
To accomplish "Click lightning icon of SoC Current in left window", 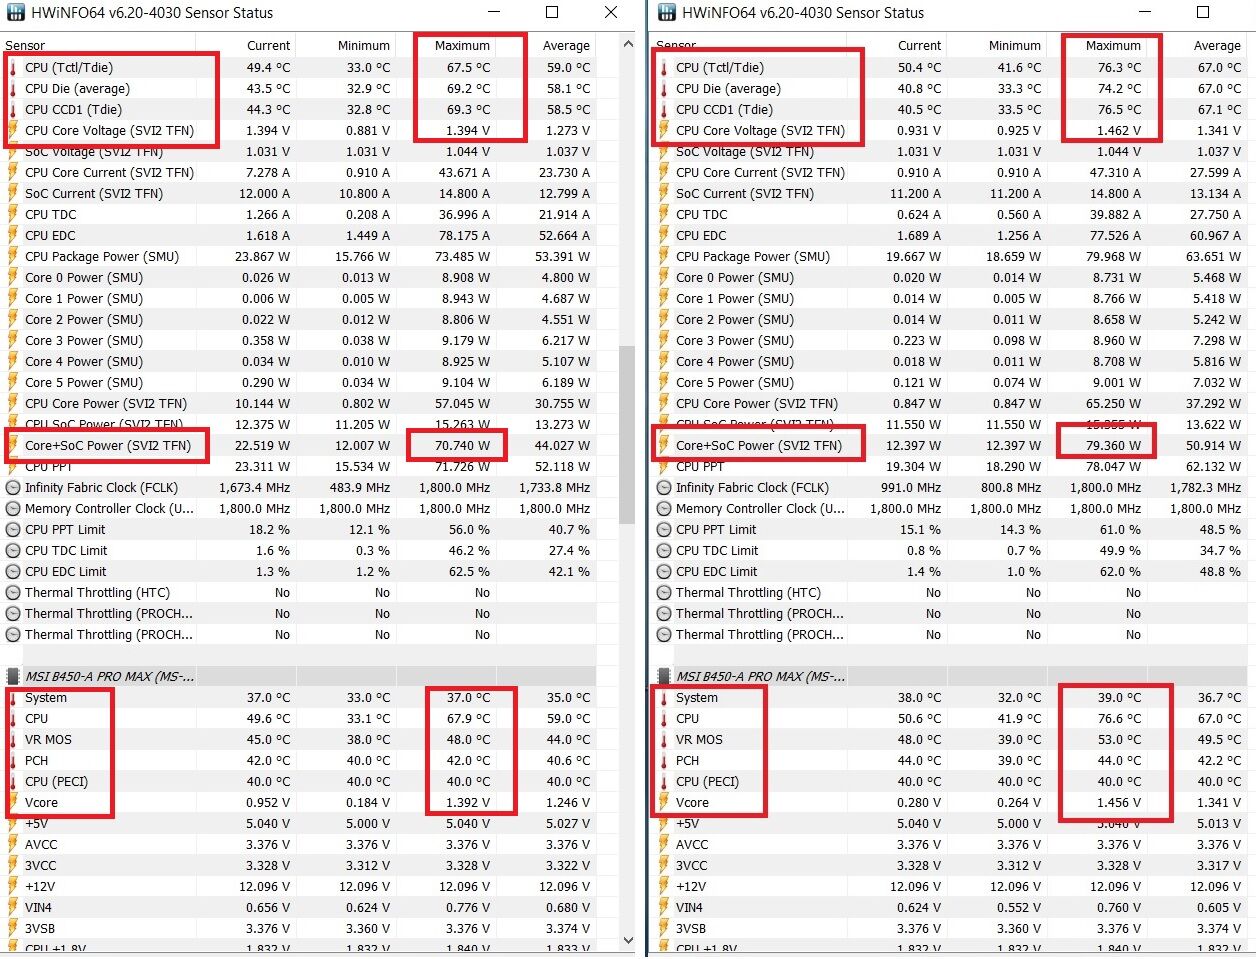I will (x=13, y=194).
